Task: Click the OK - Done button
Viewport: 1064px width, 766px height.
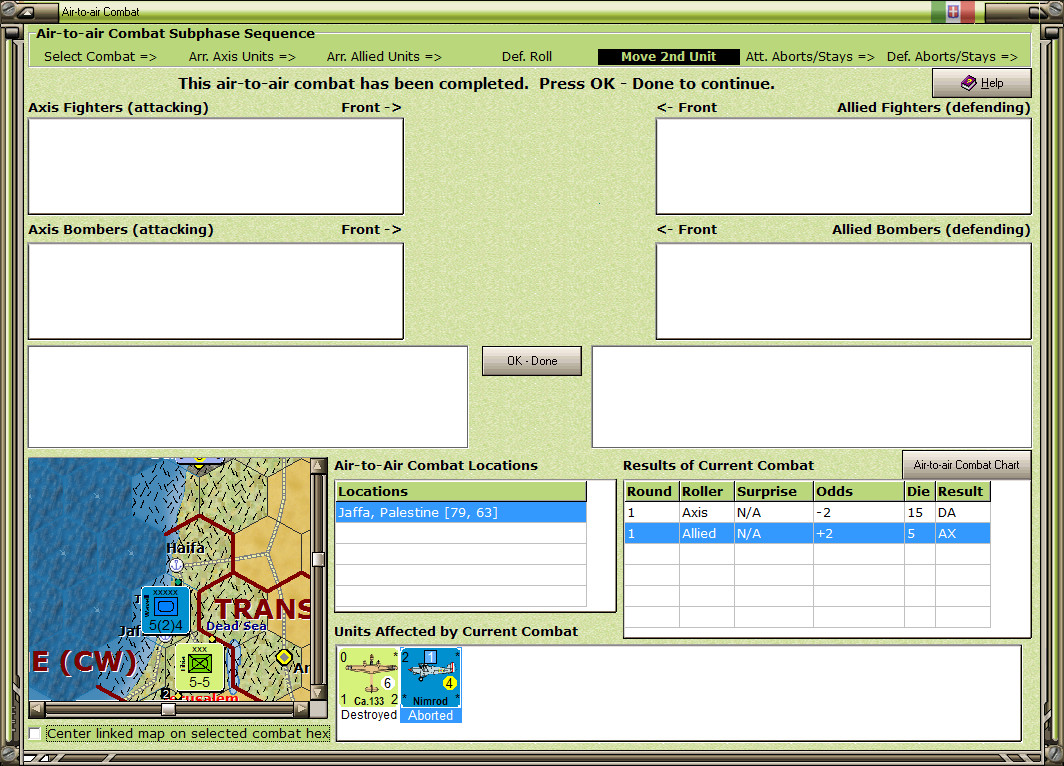Action: tap(531, 361)
